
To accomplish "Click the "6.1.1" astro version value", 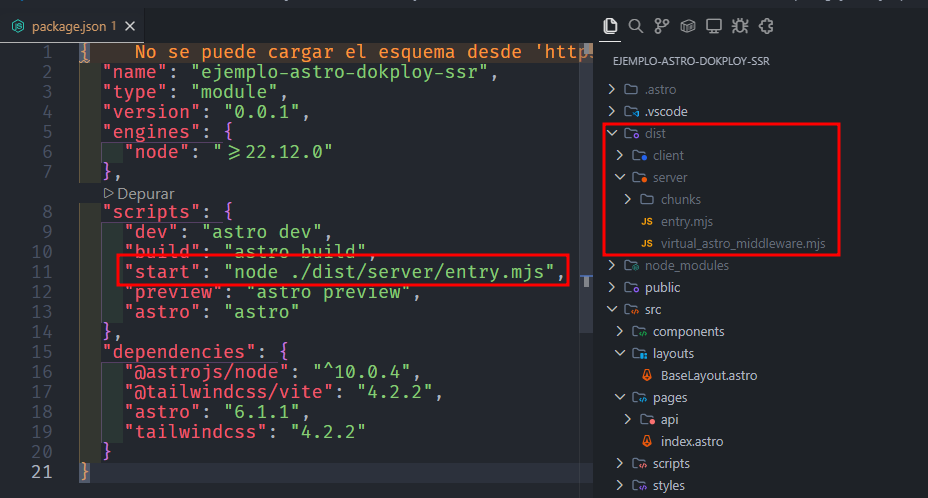I will [x=262, y=412].
